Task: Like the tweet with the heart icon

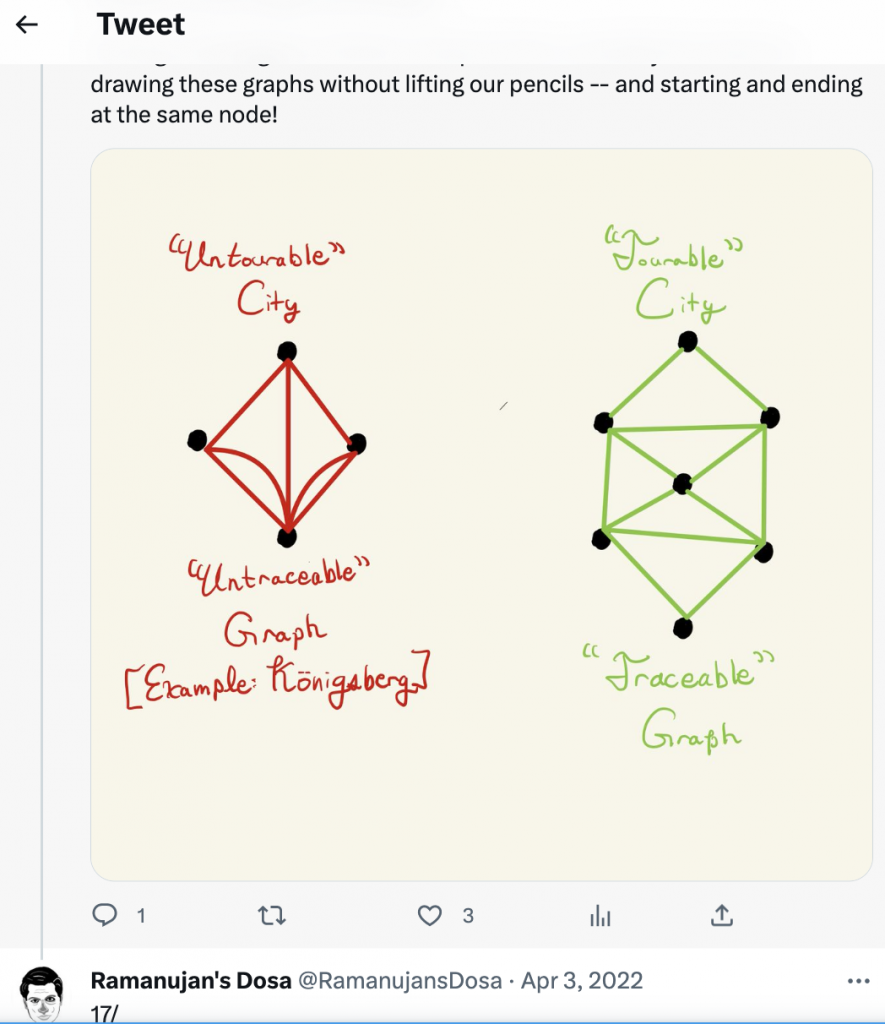Action: coord(429,916)
